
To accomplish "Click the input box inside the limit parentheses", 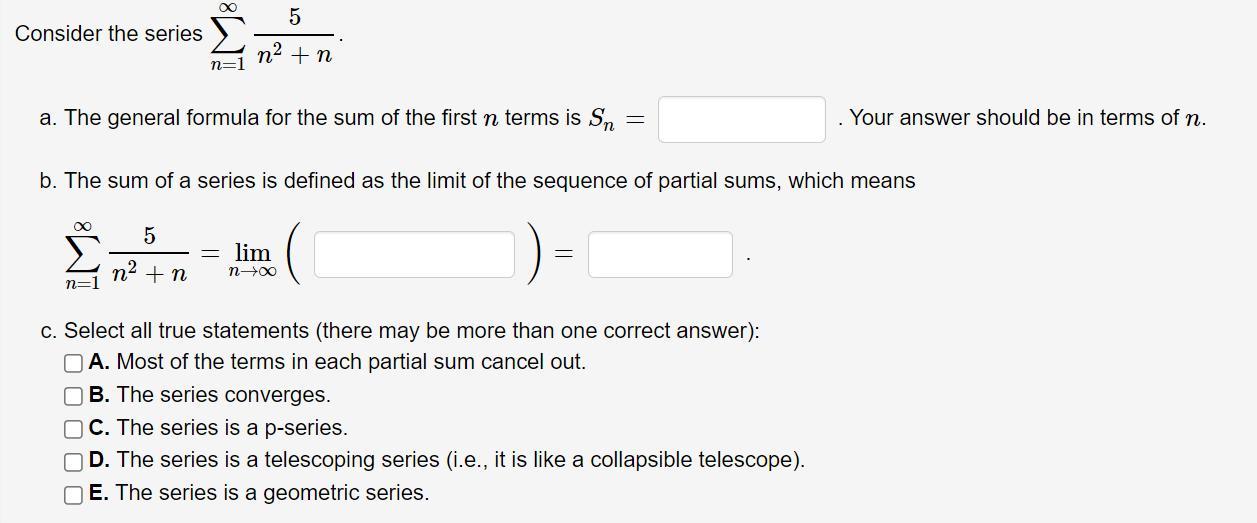I will point(414,254).
